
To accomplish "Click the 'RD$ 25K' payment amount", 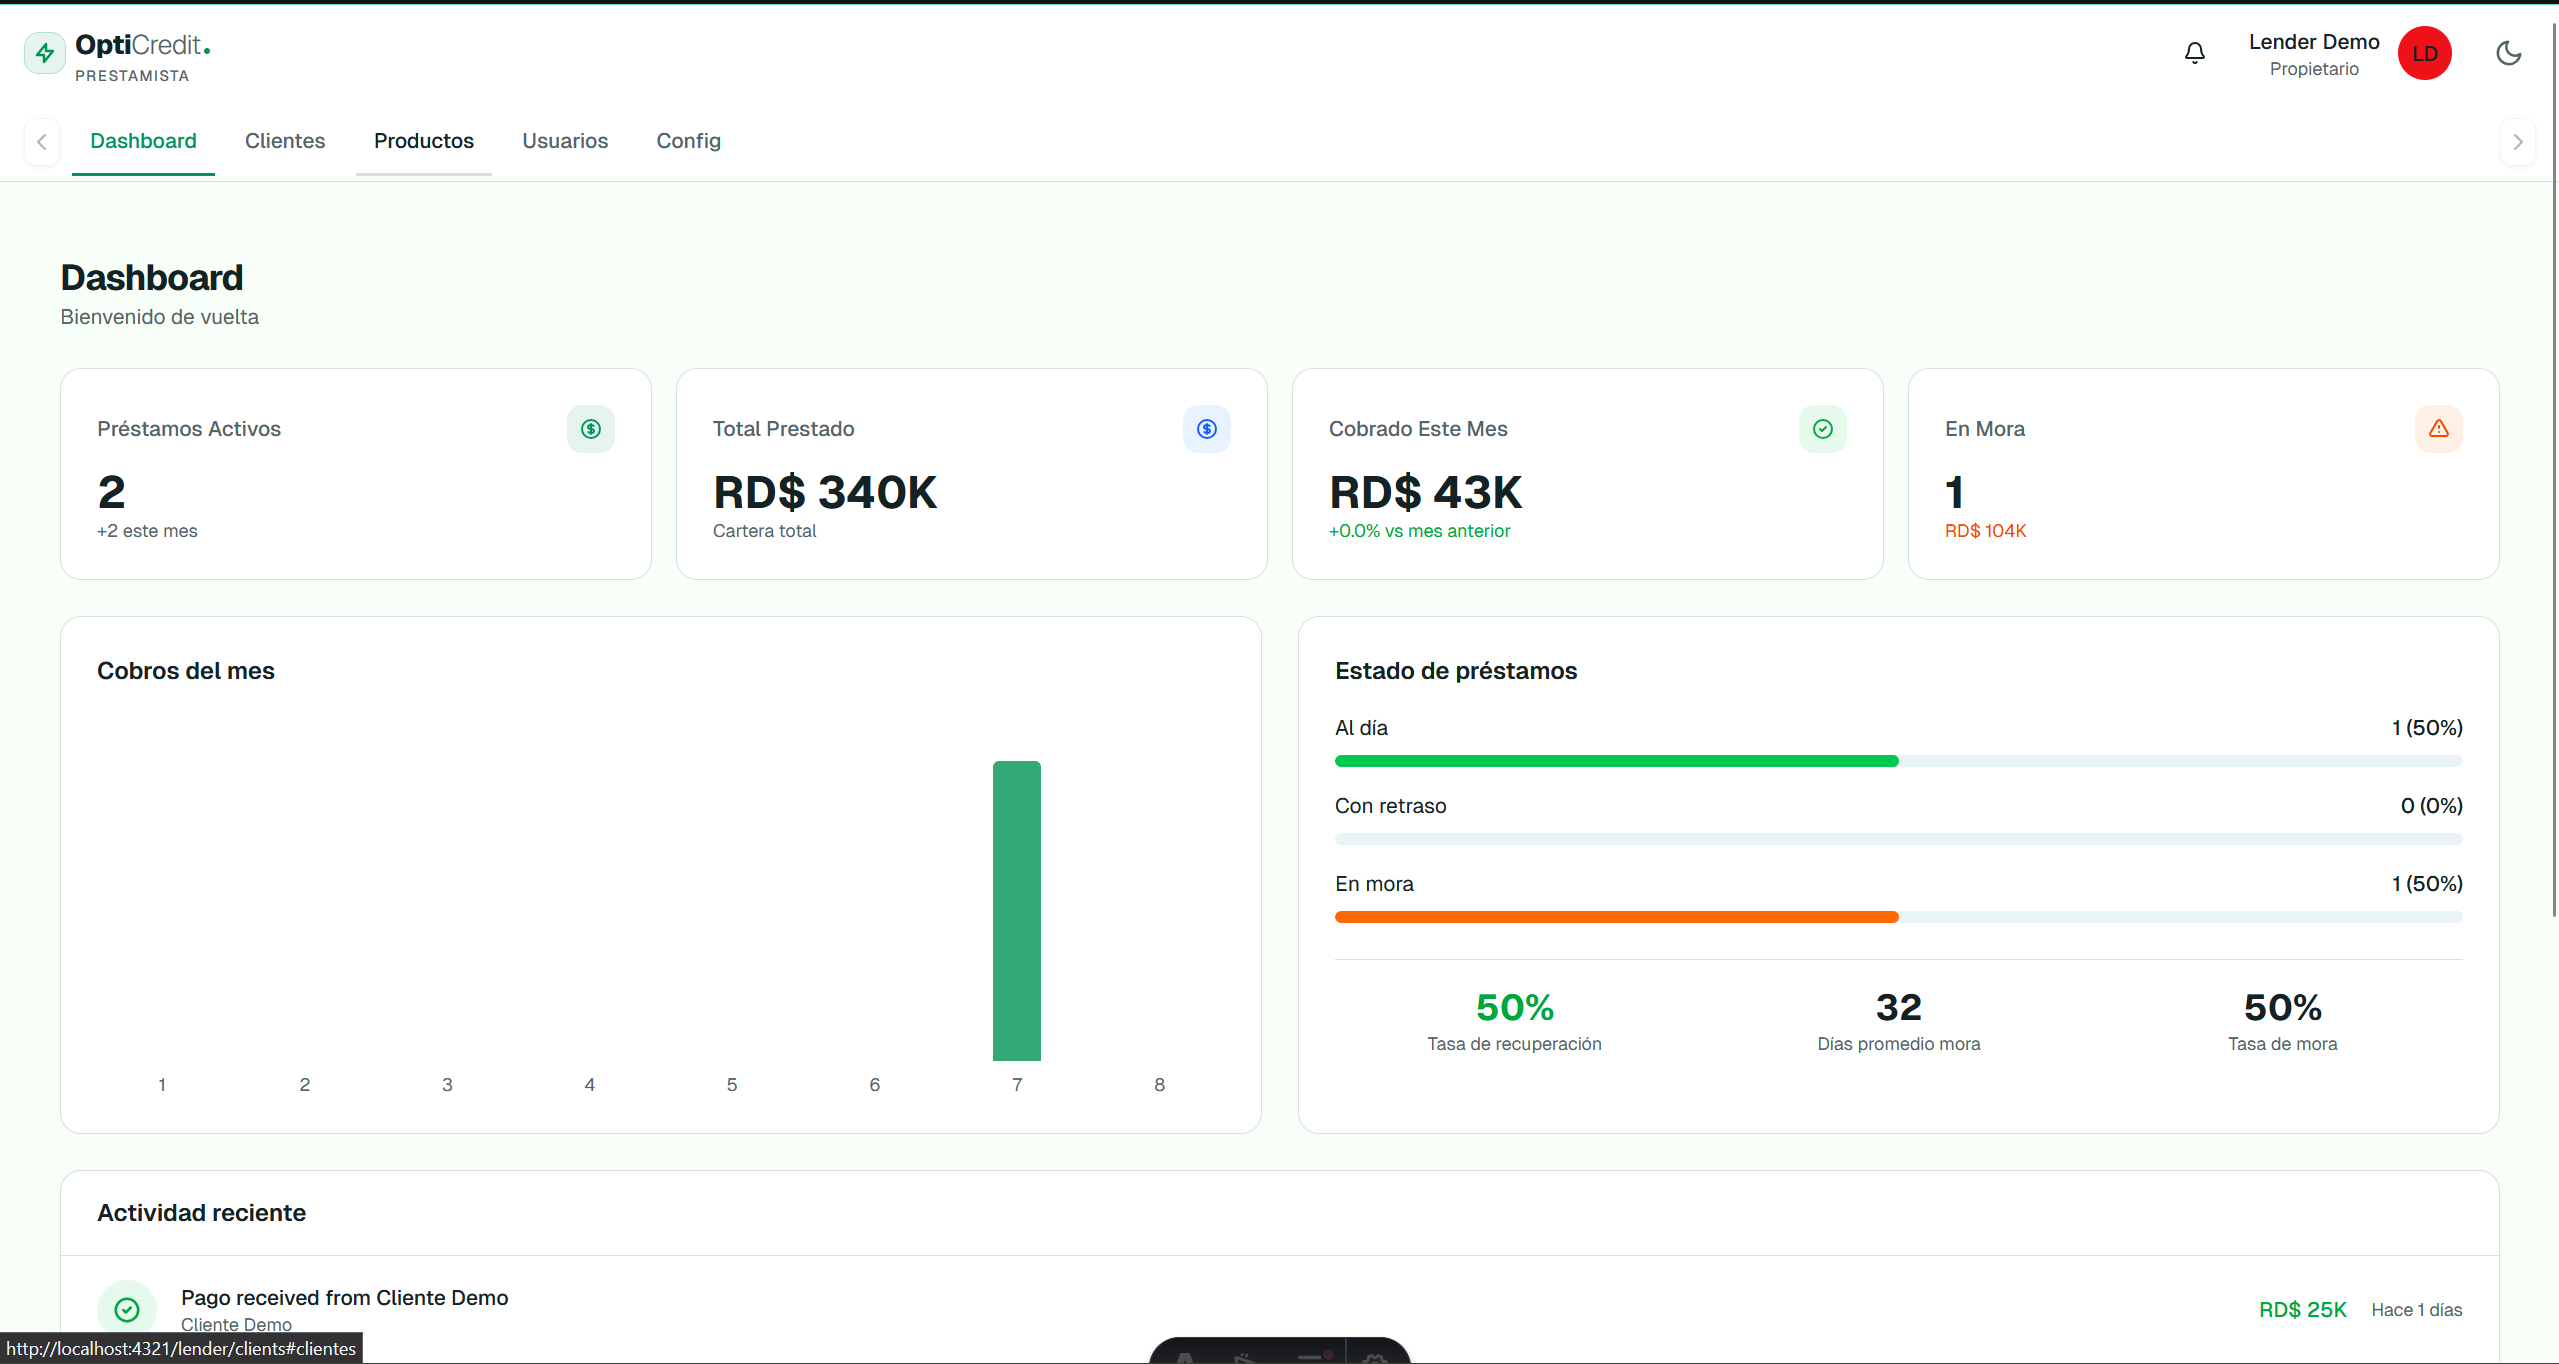I will (2302, 1310).
